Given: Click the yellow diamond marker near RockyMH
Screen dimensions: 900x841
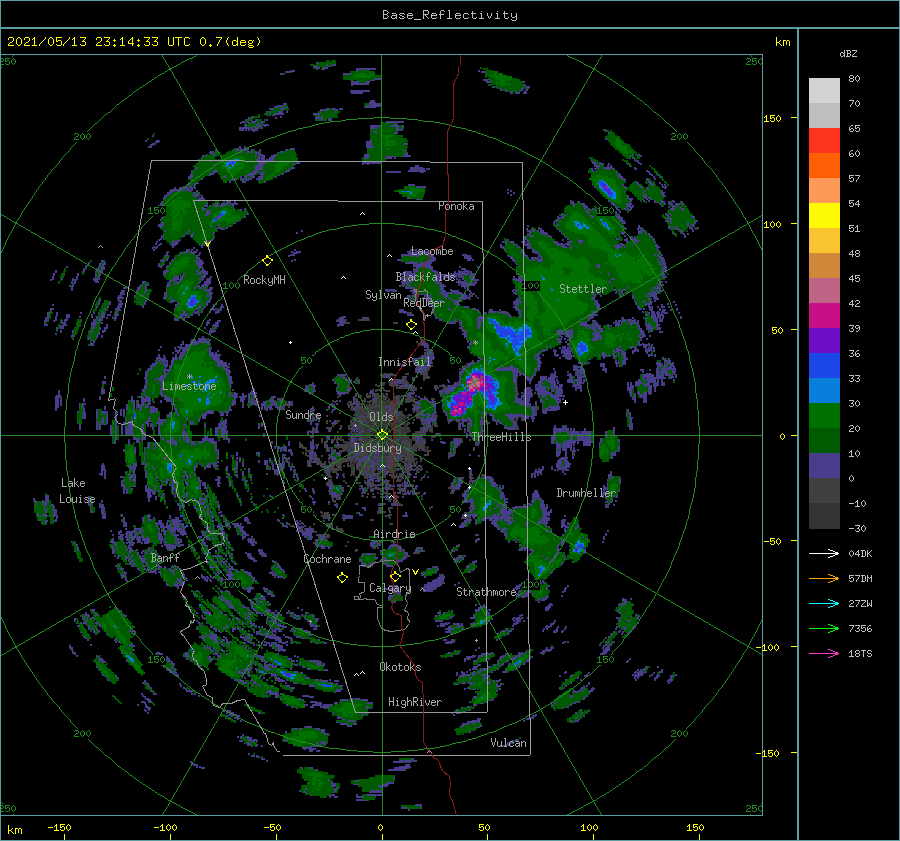Looking at the screenshot, I should pyautogui.click(x=267, y=261).
